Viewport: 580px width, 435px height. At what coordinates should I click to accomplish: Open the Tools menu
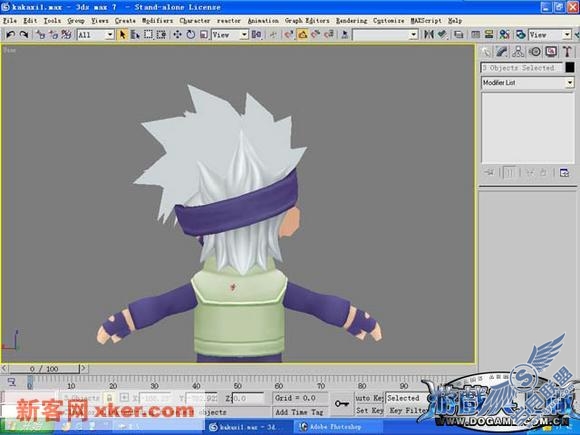tap(52, 21)
